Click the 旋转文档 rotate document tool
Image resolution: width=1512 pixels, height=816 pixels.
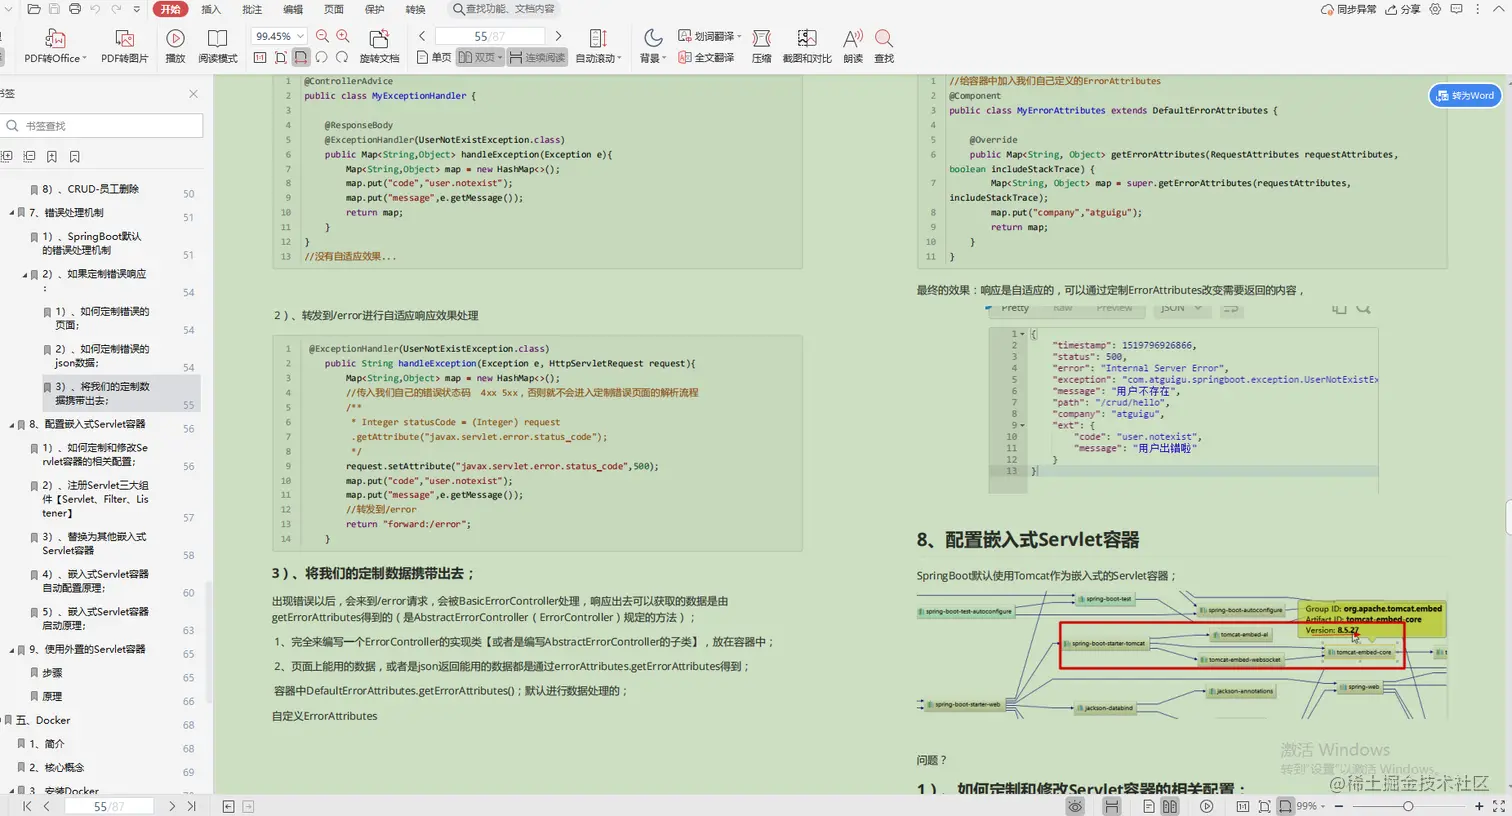(x=379, y=46)
